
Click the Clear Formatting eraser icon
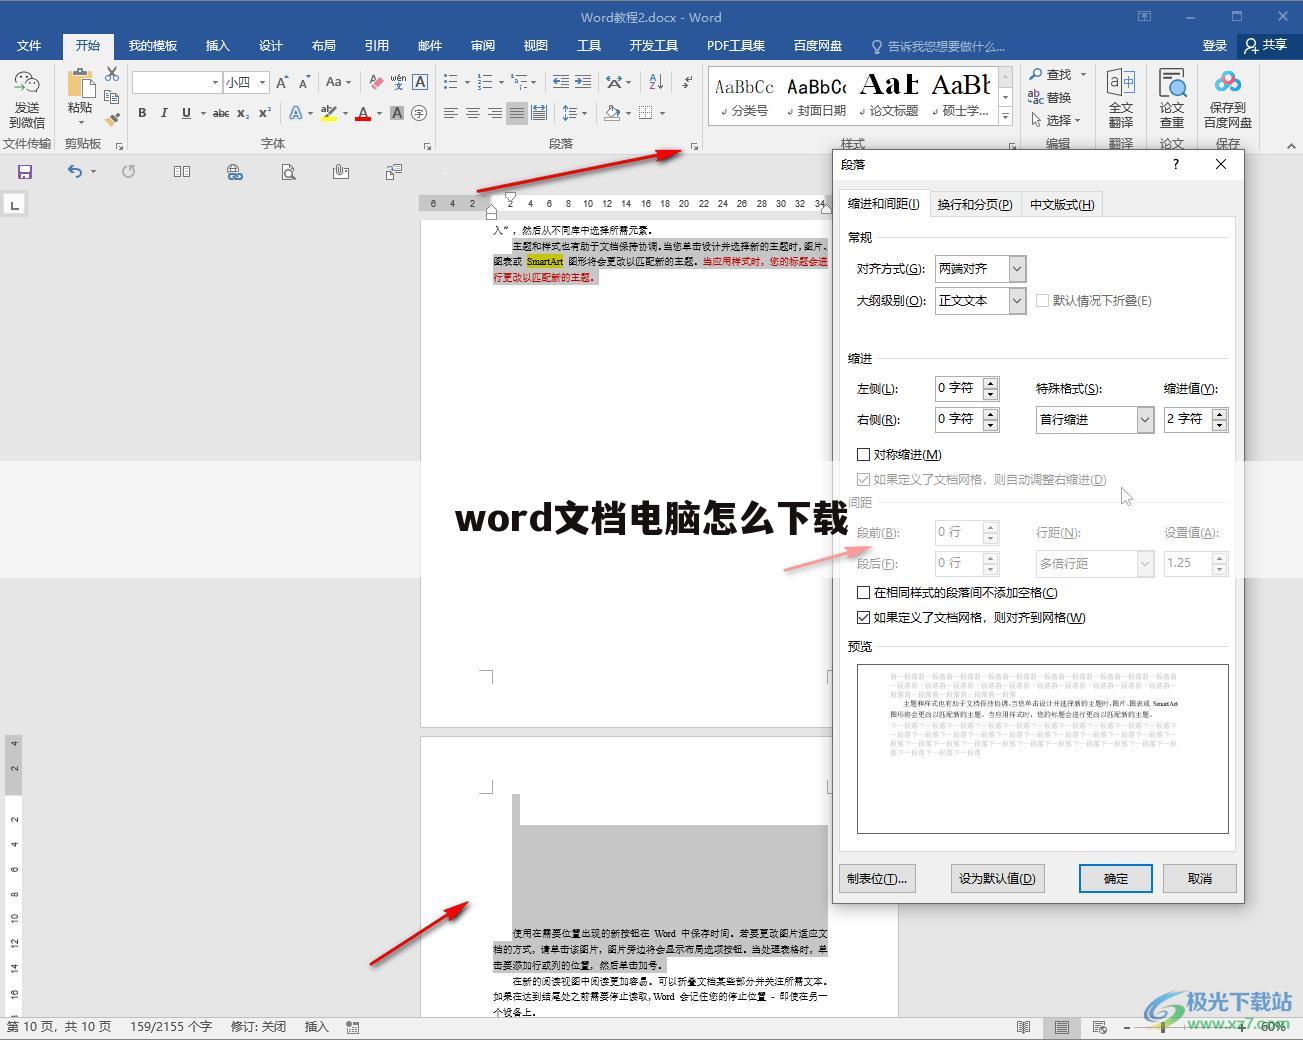pyautogui.click(x=375, y=82)
